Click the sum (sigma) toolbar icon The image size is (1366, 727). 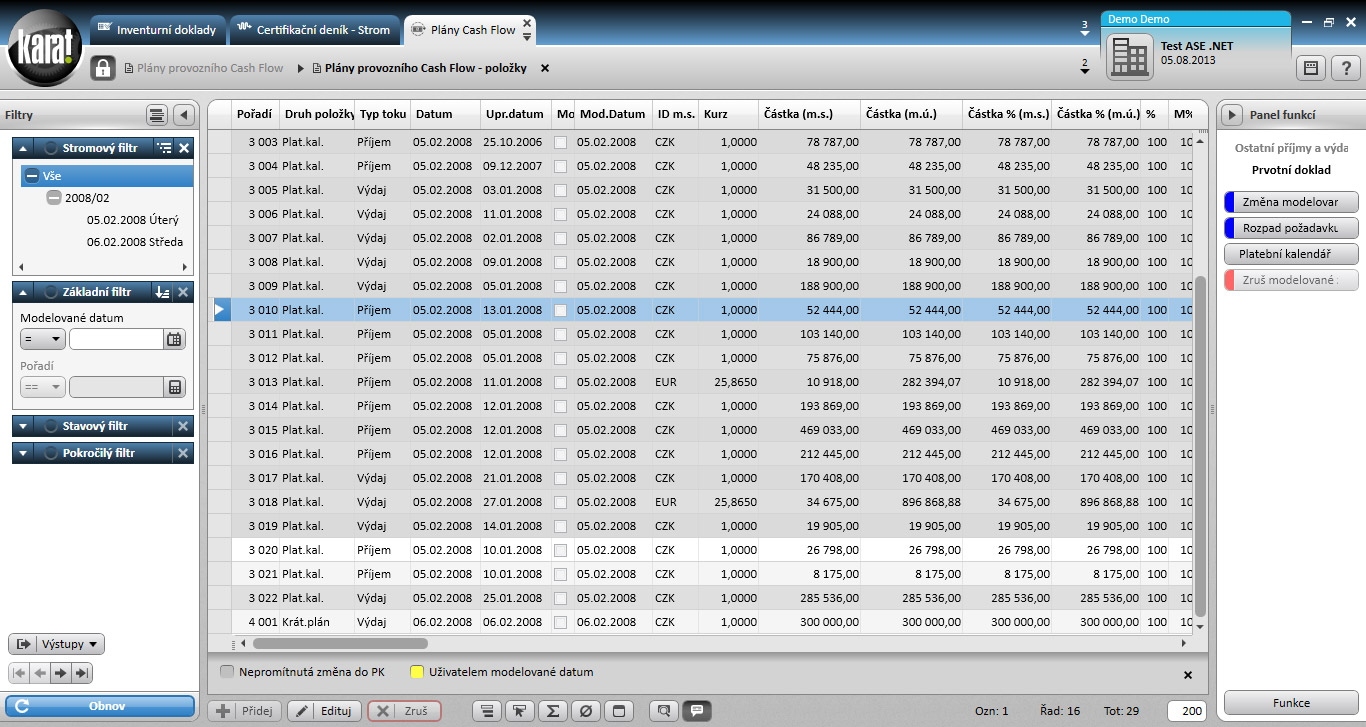pyautogui.click(x=551, y=711)
